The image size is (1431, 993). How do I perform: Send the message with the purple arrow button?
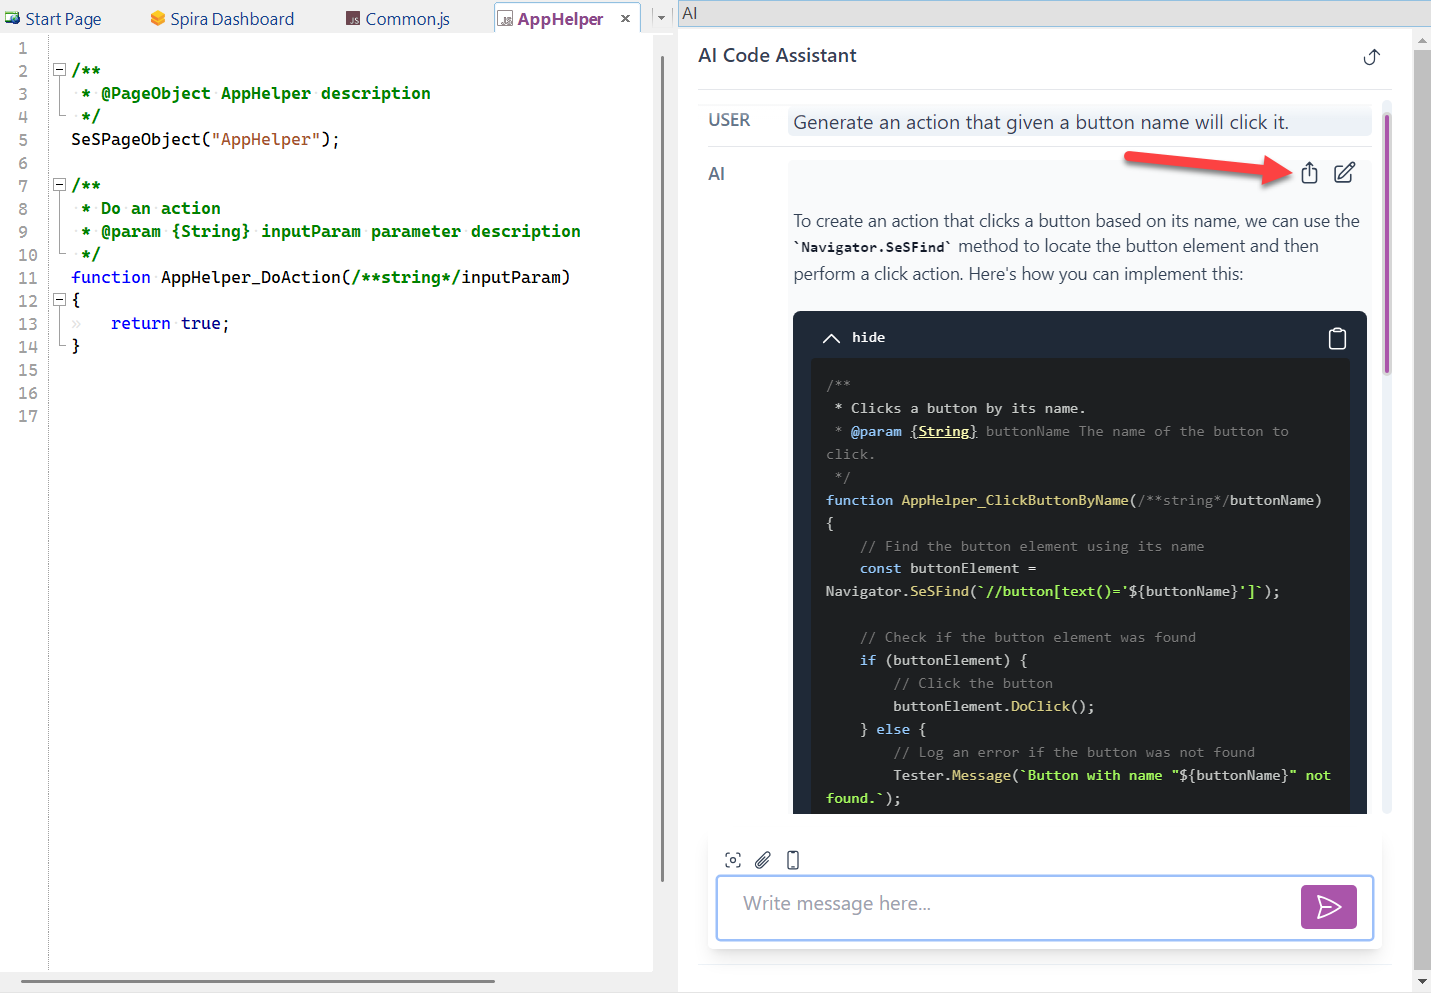(1328, 907)
